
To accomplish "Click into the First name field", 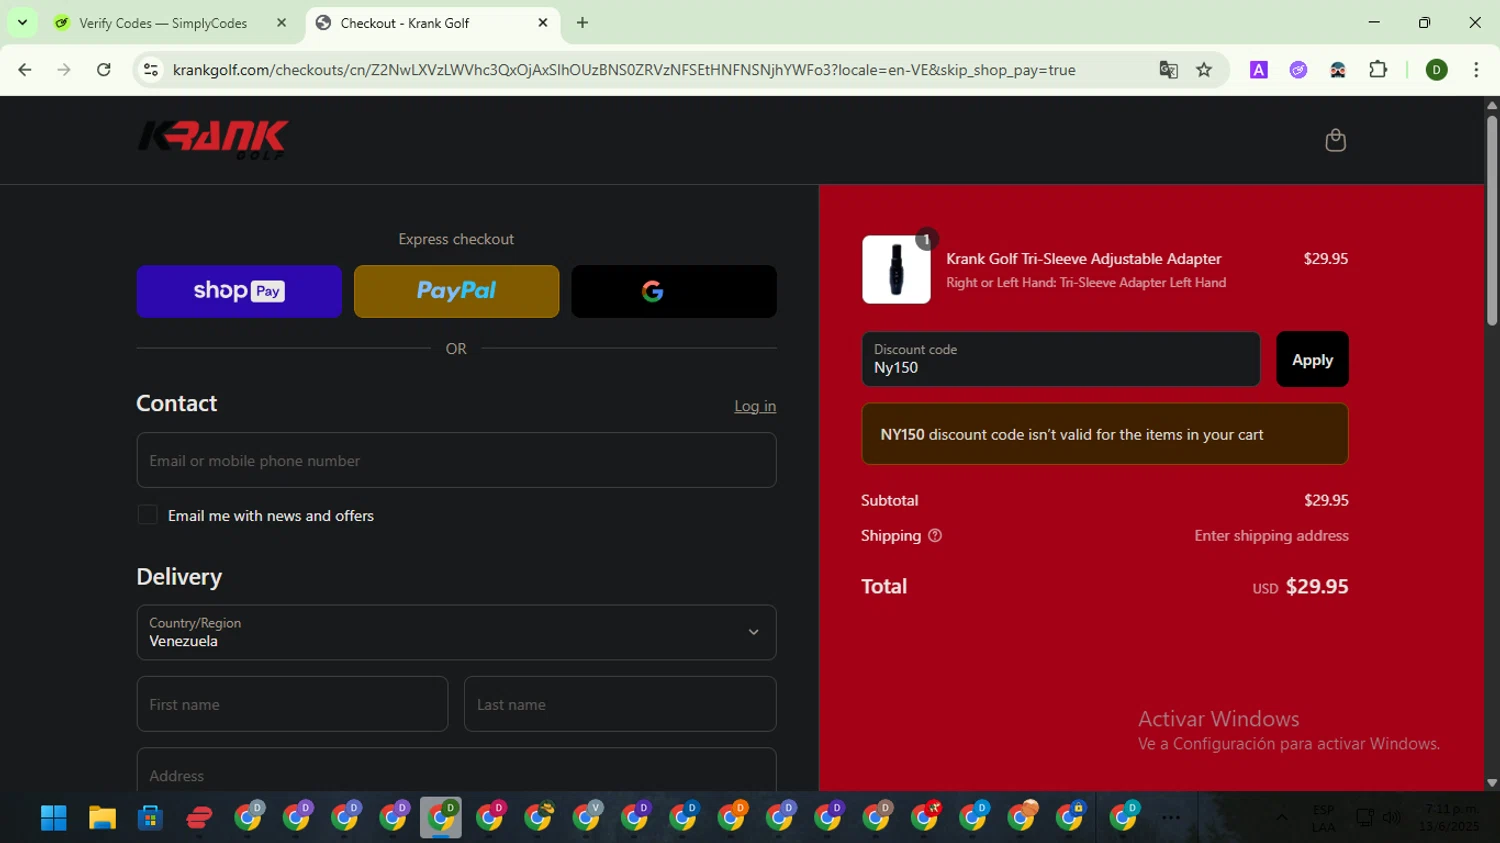I will (x=292, y=704).
